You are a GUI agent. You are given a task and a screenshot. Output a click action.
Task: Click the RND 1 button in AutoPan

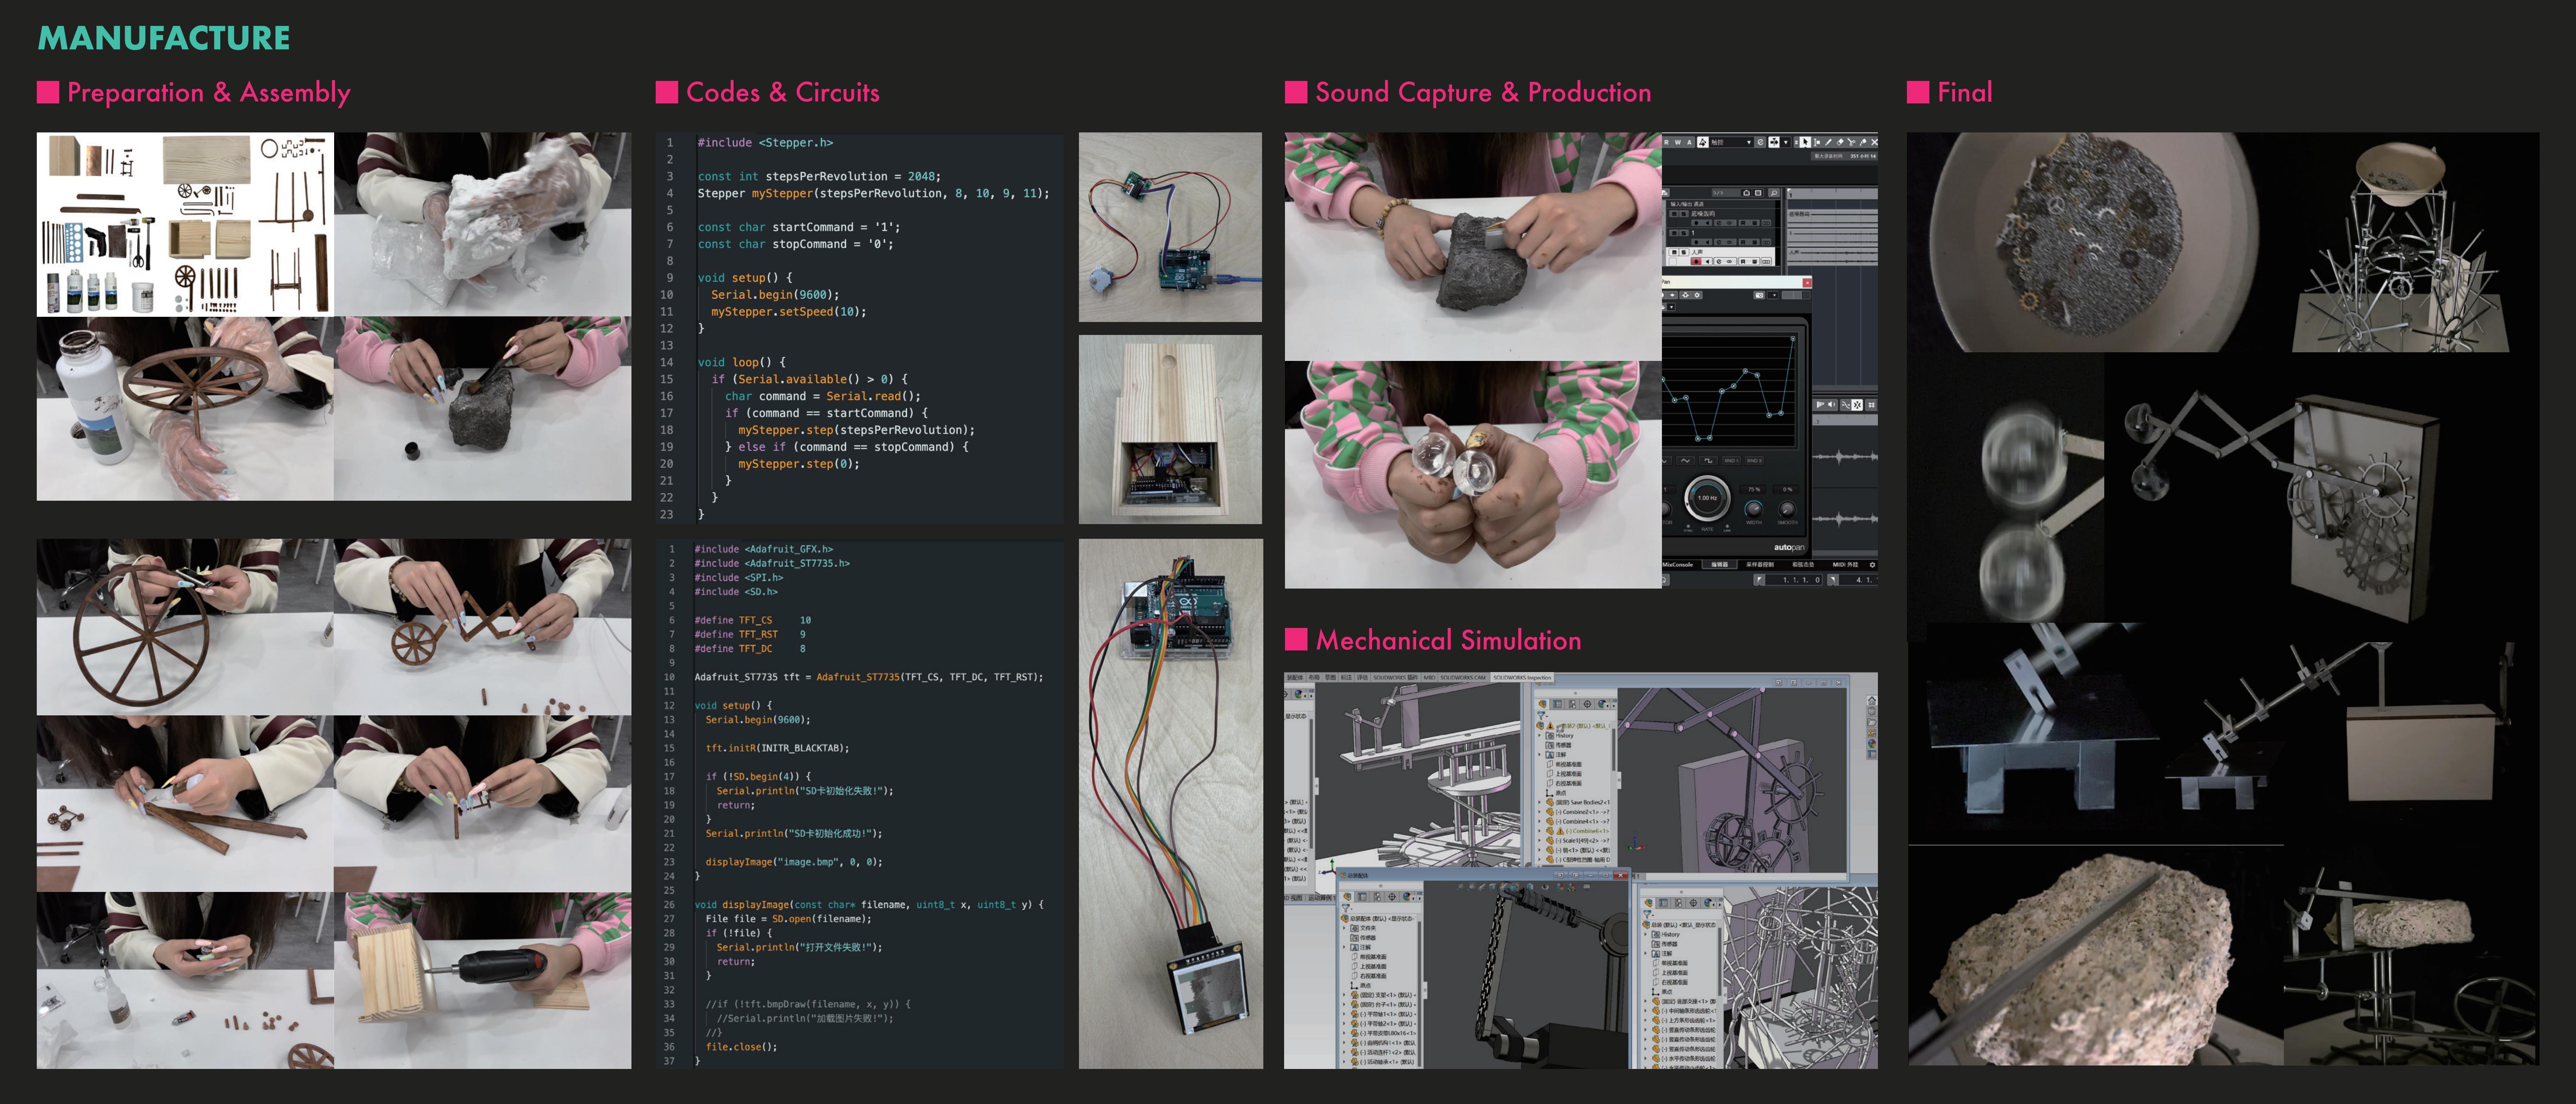pos(1731,461)
